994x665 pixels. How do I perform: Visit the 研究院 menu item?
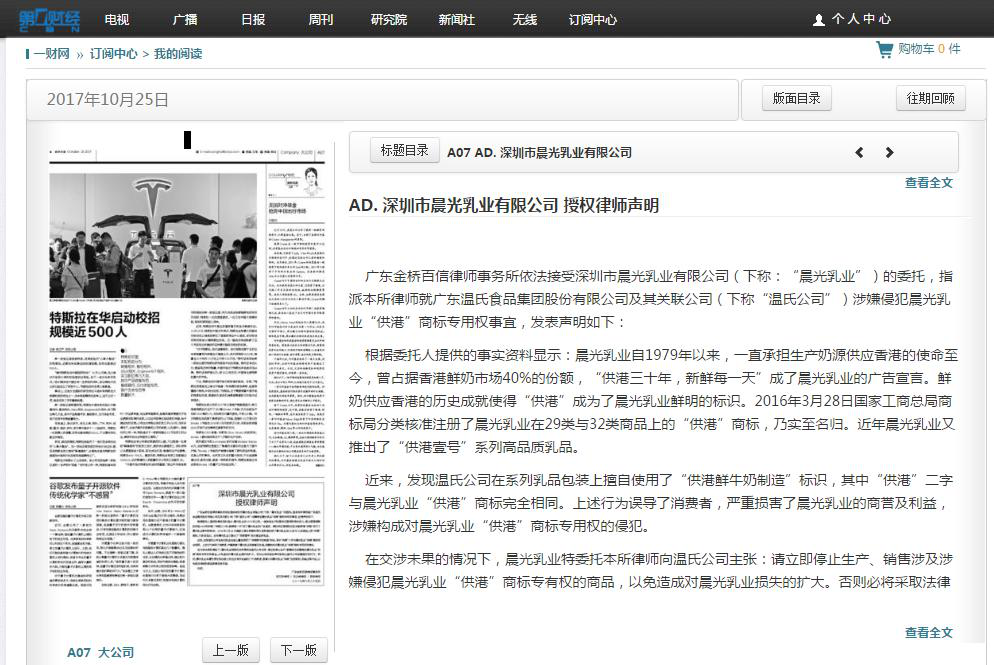coord(388,19)
